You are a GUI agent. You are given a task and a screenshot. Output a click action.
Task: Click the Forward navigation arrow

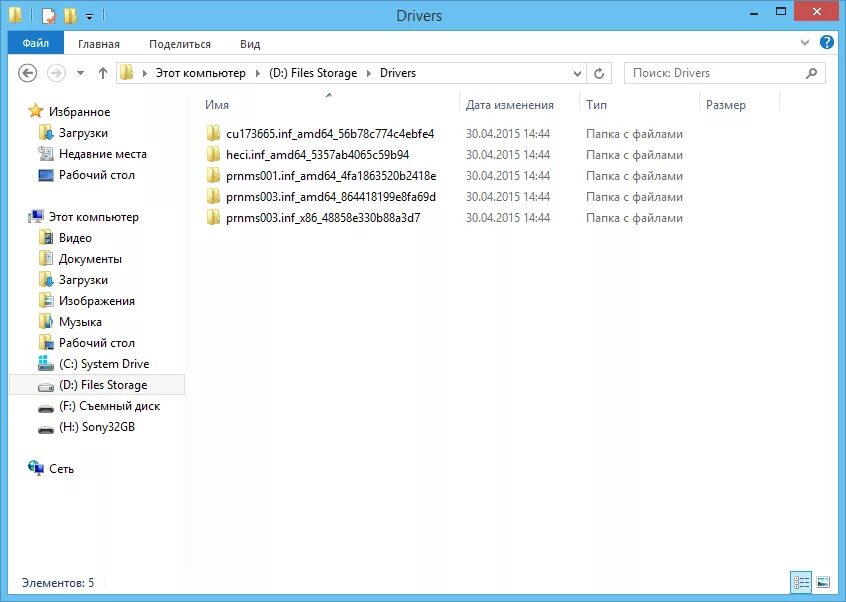tap(56, 73)
